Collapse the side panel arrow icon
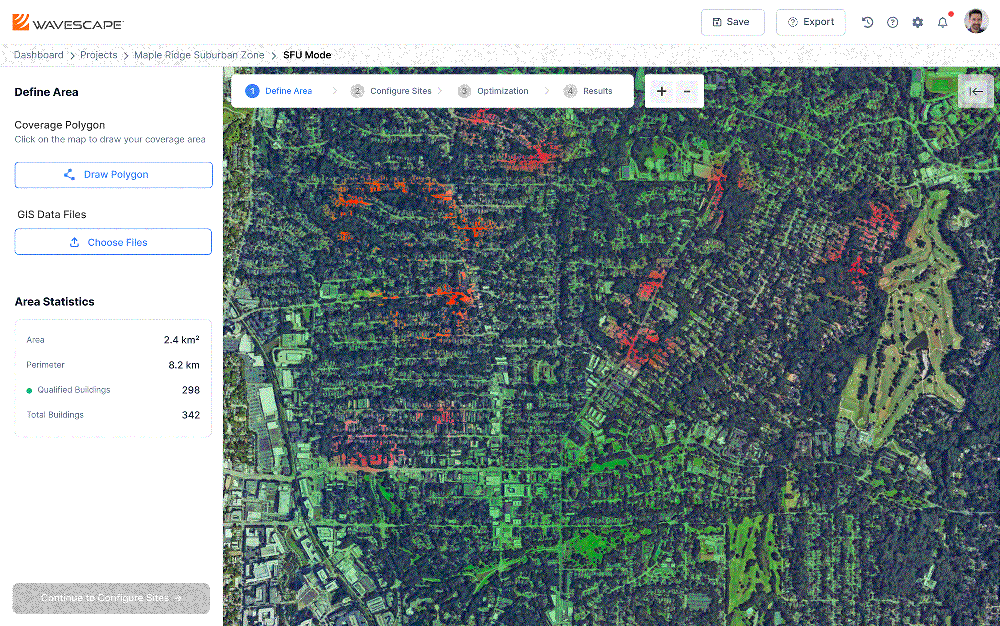 [976, 91]
